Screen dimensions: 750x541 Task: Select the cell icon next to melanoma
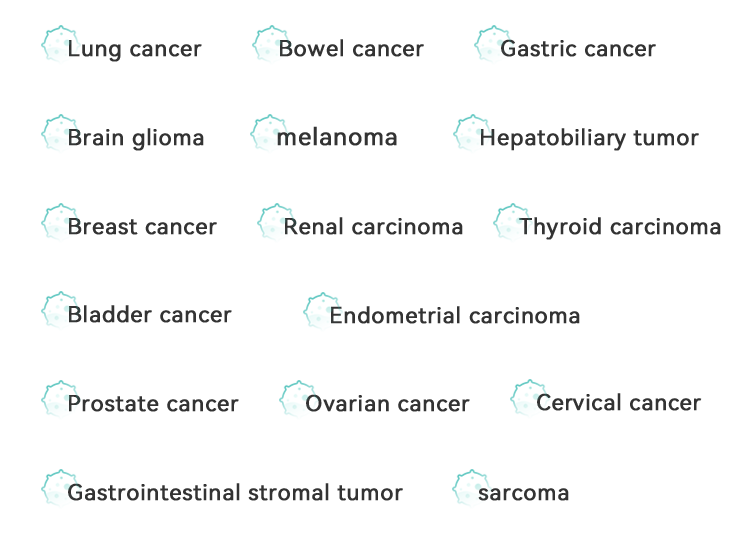269,133
